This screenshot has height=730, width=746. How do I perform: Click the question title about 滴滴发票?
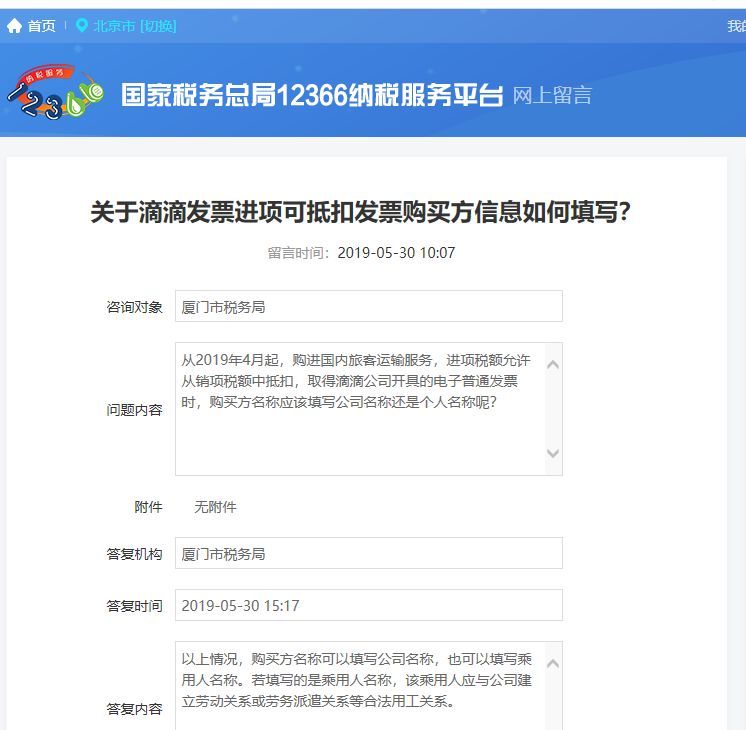coord(361,212)
